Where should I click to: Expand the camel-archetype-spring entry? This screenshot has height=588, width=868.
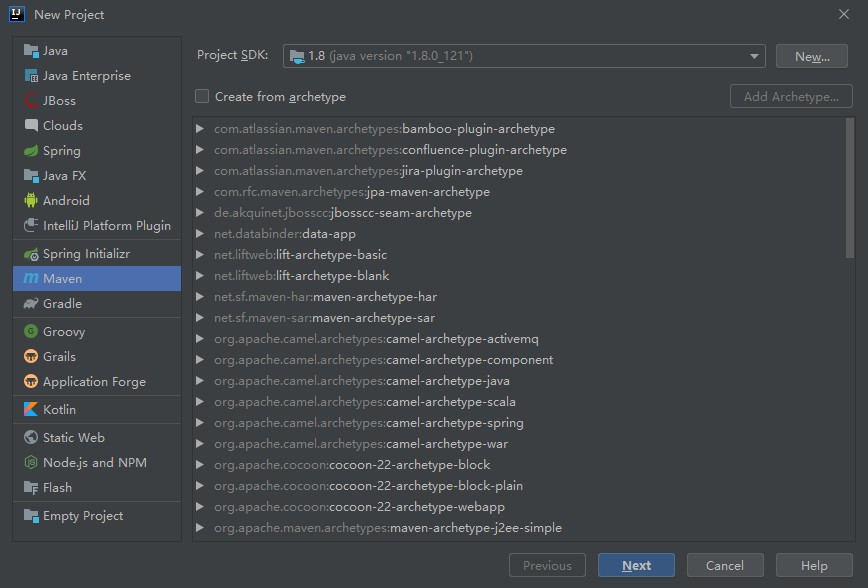(201, 423)
